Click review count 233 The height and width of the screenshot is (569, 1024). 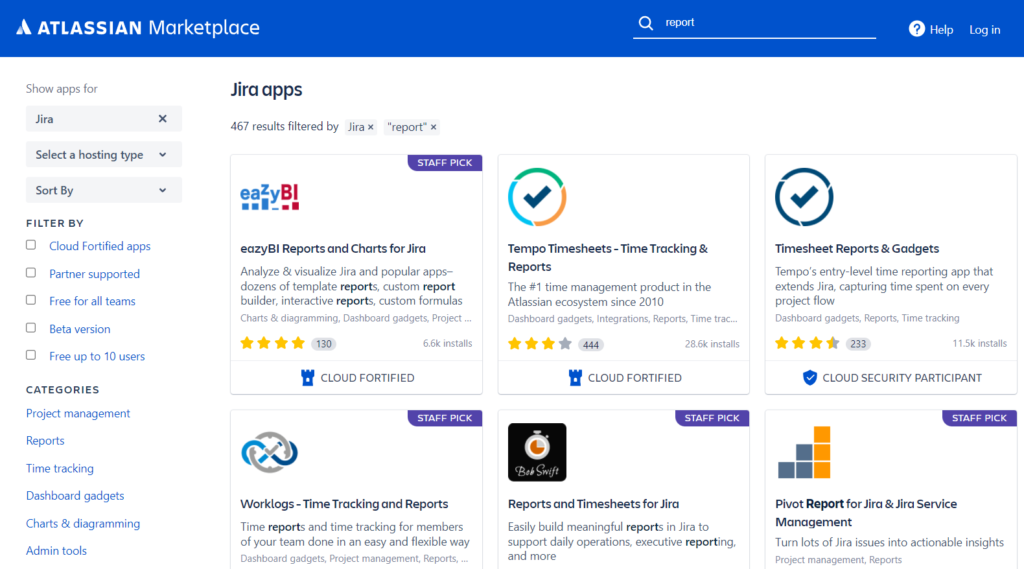point(858,344)
